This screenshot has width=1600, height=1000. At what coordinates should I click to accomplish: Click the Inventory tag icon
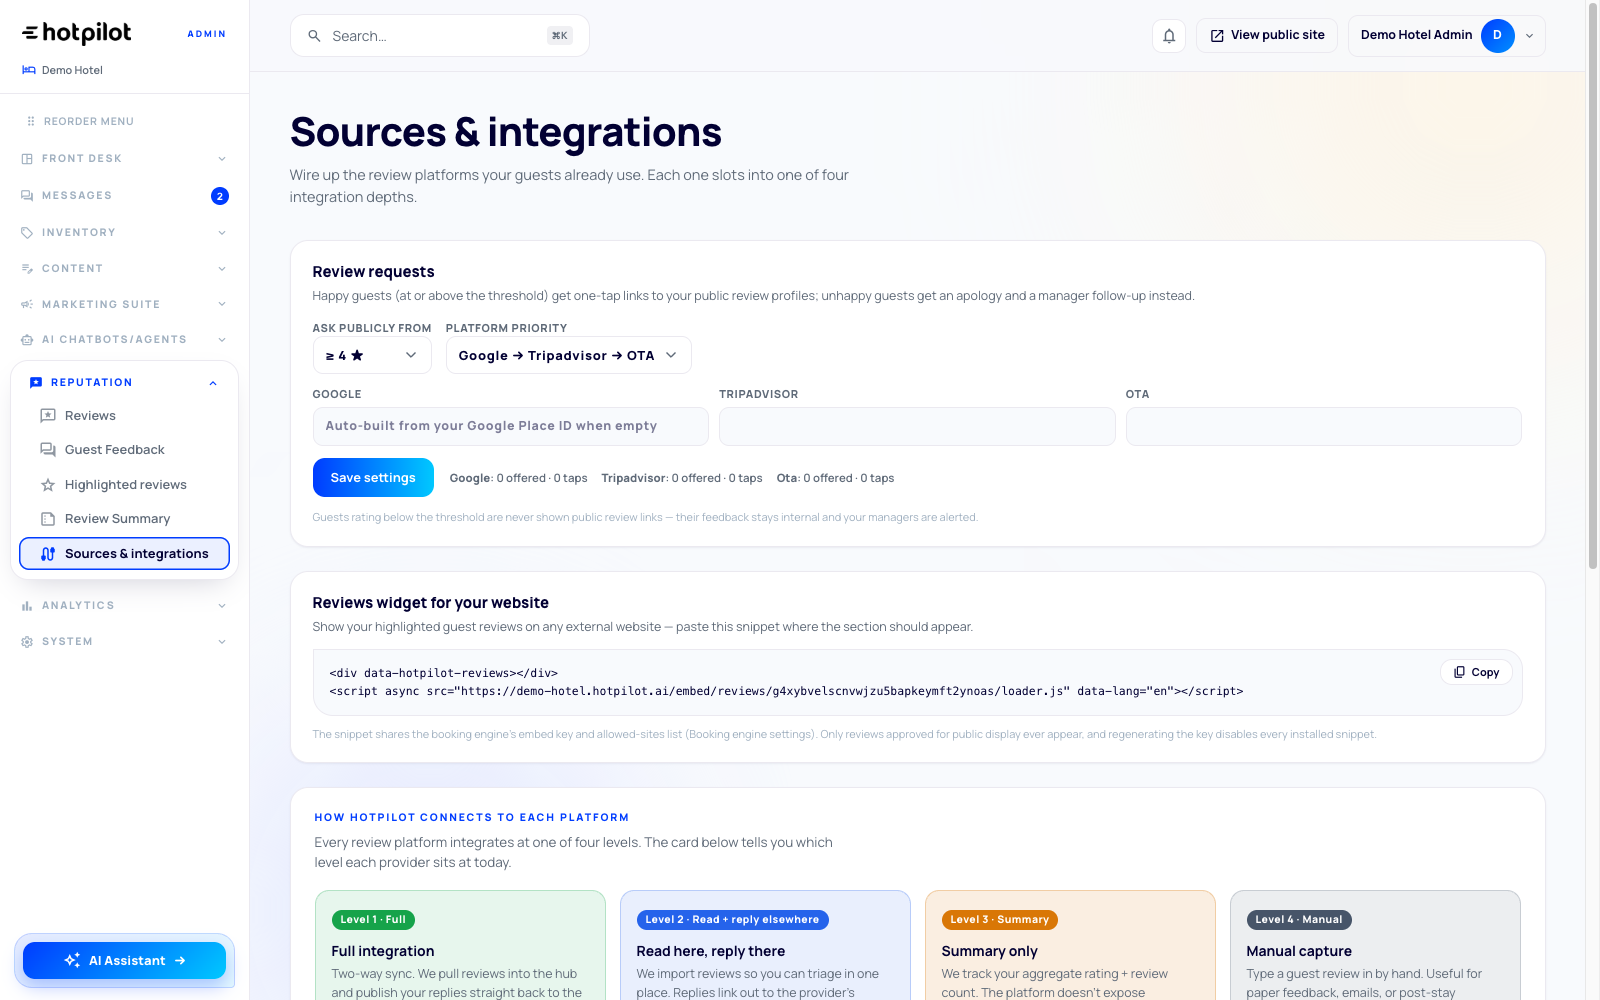click(27, 233)
